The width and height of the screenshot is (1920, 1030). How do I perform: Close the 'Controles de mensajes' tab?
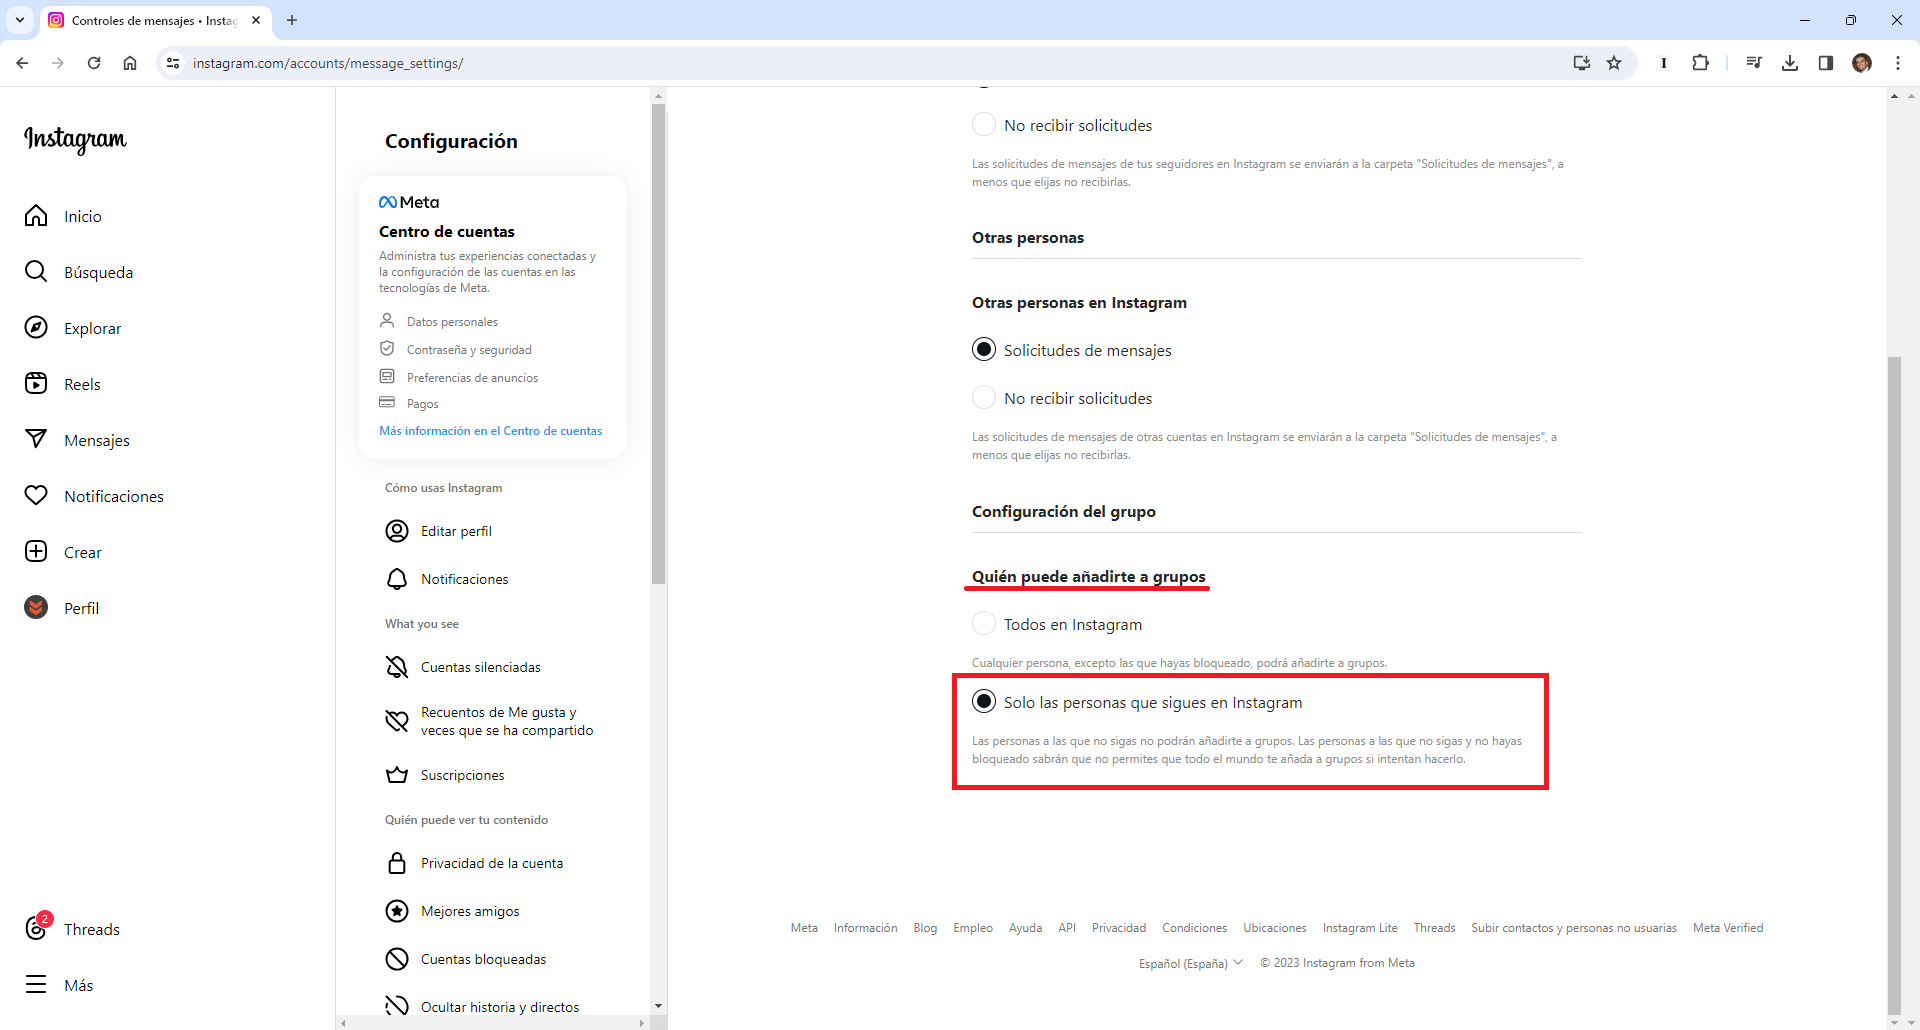click(x=256, y=20)
